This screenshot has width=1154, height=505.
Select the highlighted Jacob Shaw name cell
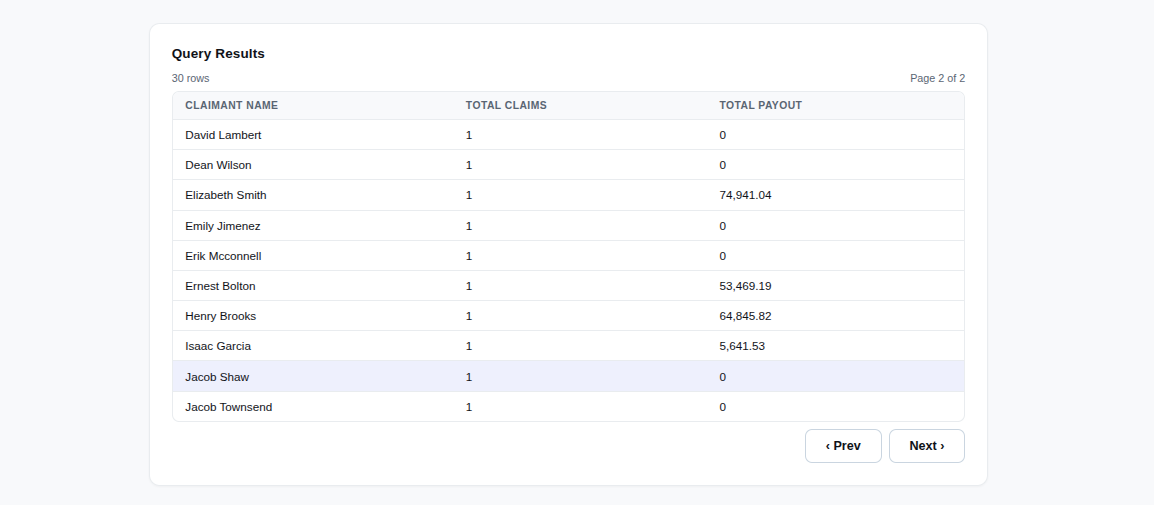[217, 377]
